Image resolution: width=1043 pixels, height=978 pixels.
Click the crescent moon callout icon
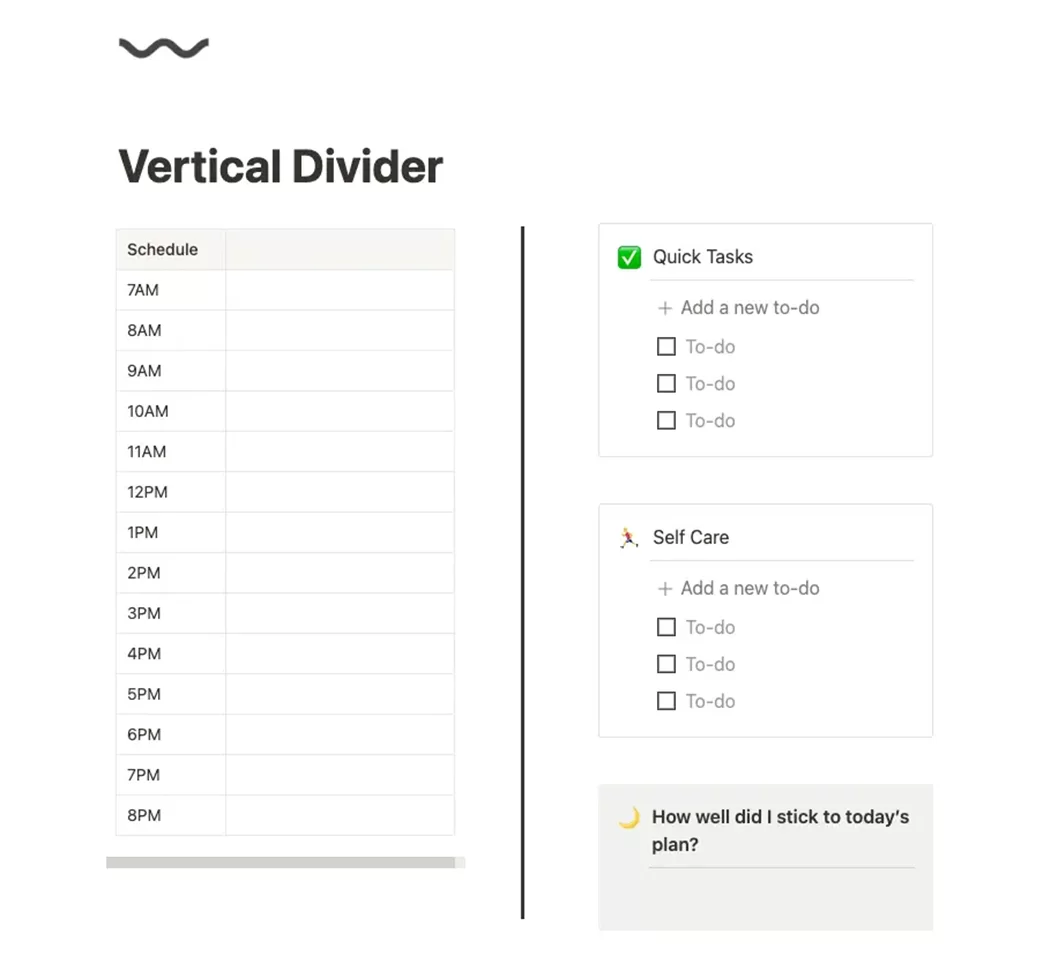[629, 818]
